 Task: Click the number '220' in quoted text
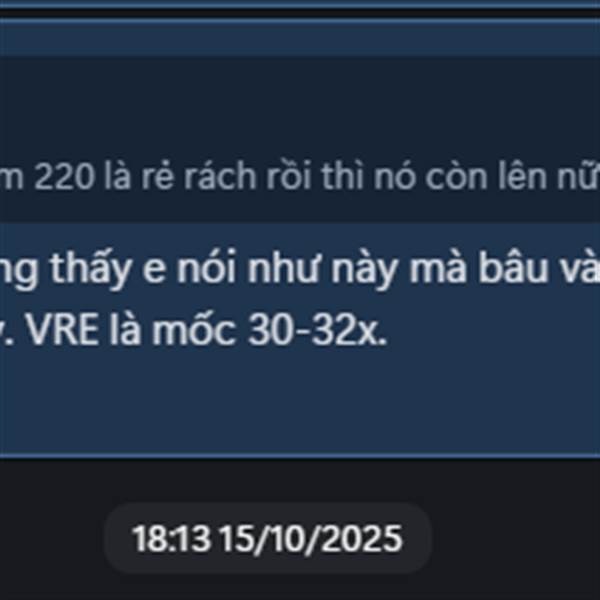[64, 177]
